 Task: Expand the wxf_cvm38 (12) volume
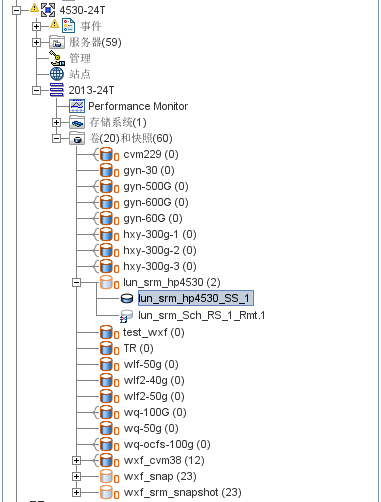[x=76, y=460]
